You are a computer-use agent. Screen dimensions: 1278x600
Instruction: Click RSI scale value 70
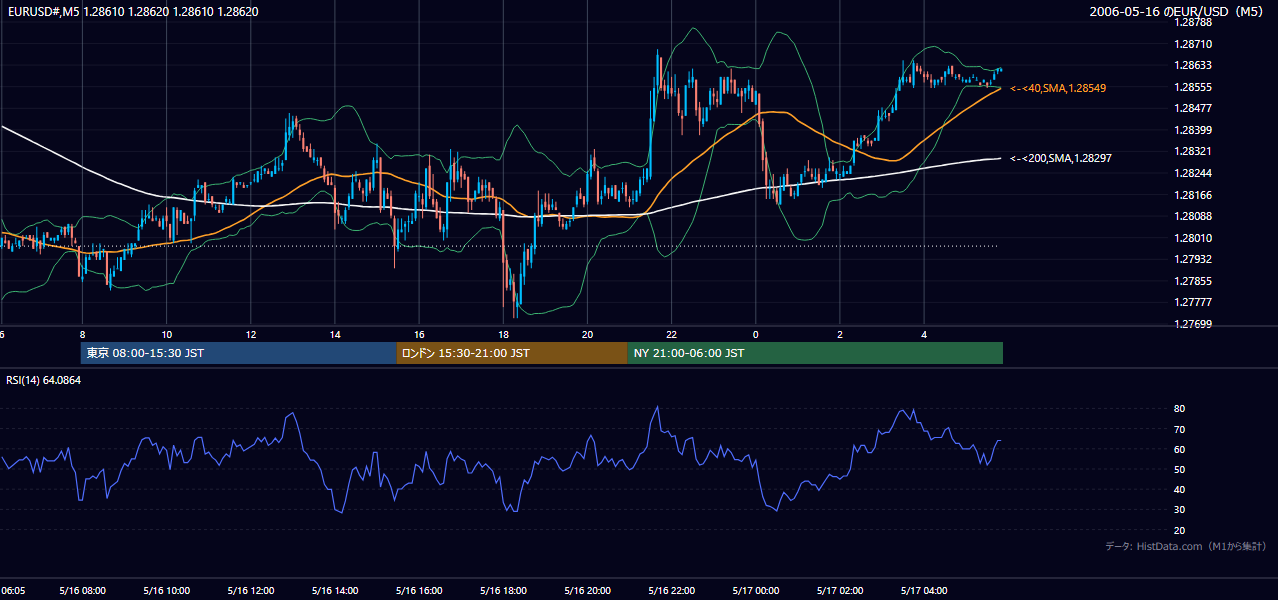coord(1180,429)
